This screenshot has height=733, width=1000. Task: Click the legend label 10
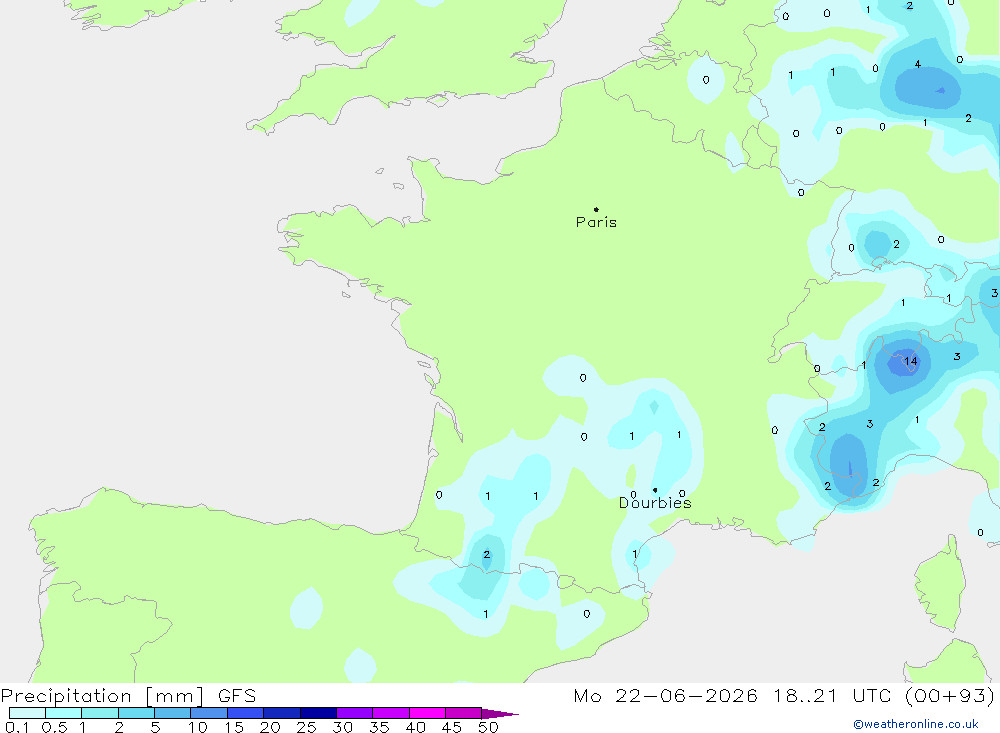198,727
